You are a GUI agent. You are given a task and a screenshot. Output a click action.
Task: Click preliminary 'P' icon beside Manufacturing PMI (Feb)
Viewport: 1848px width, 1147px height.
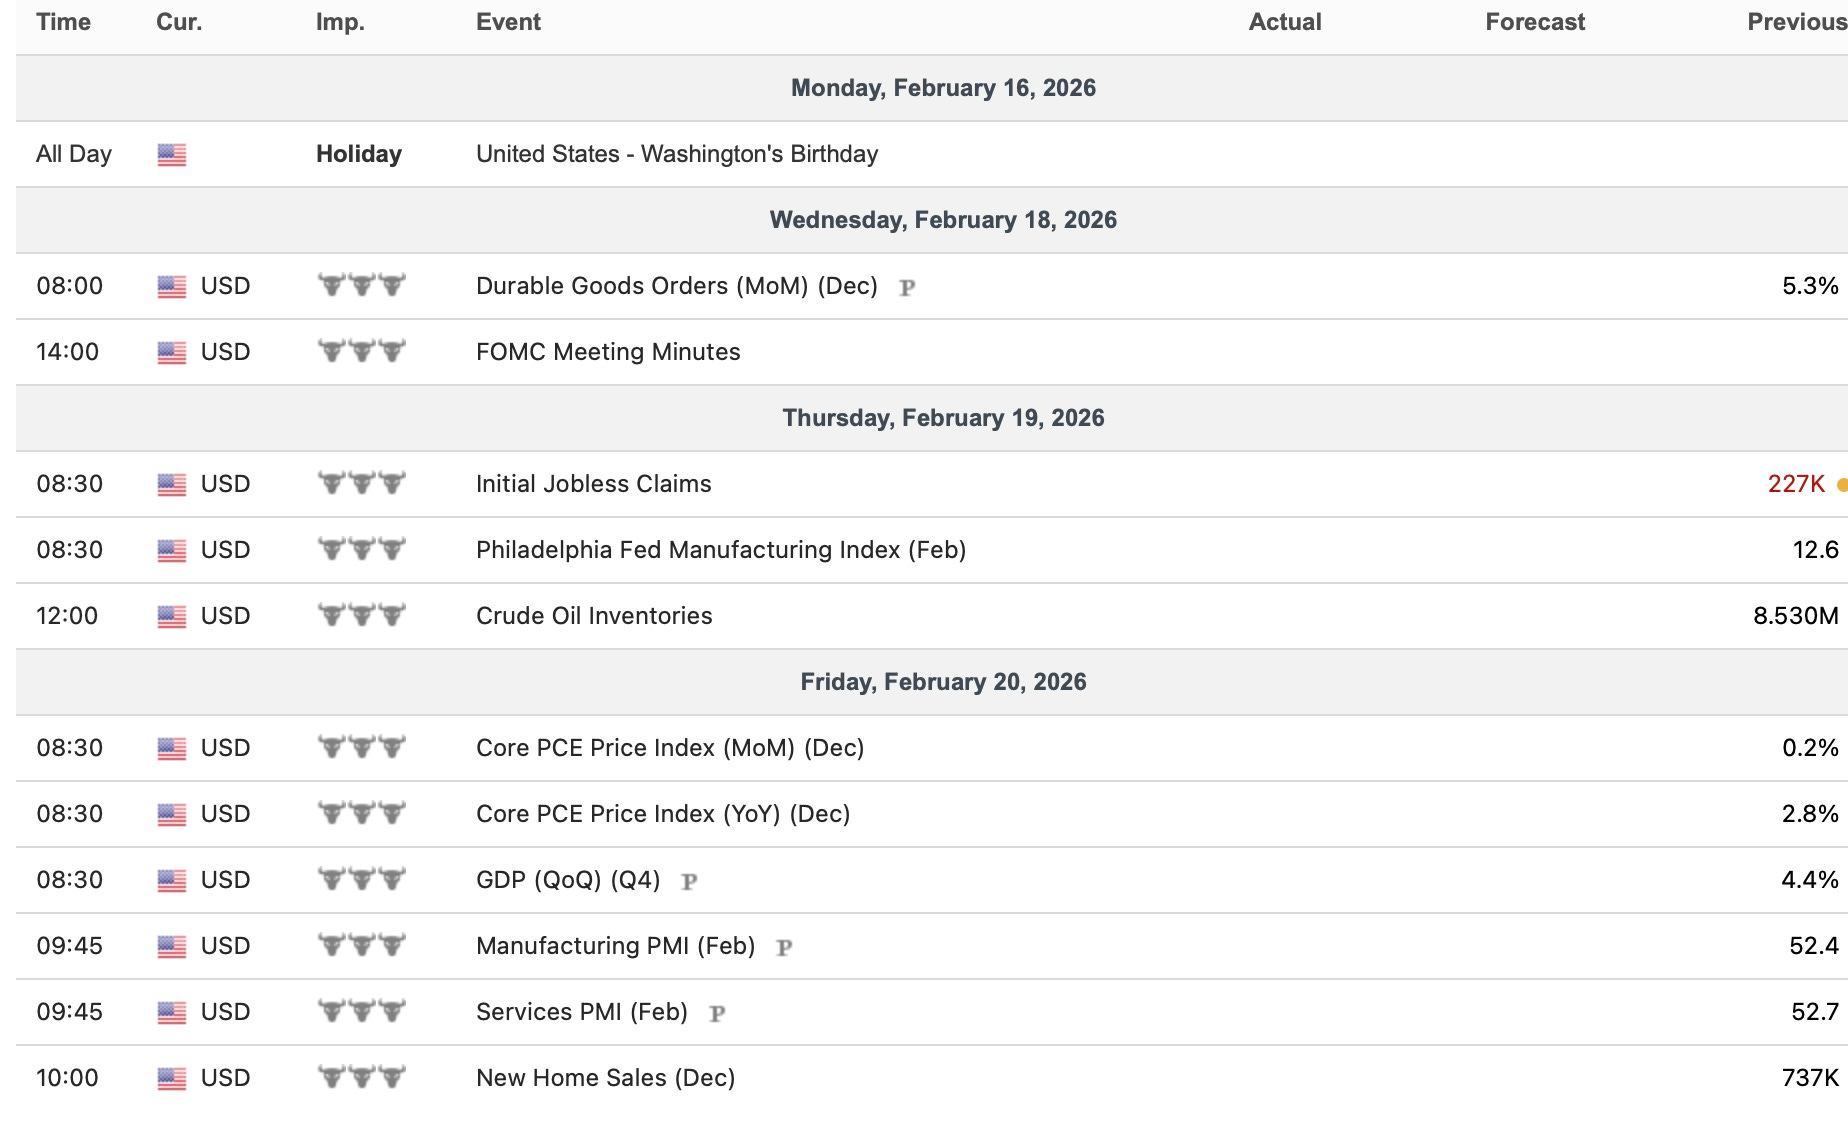click(x=784, y=948)
